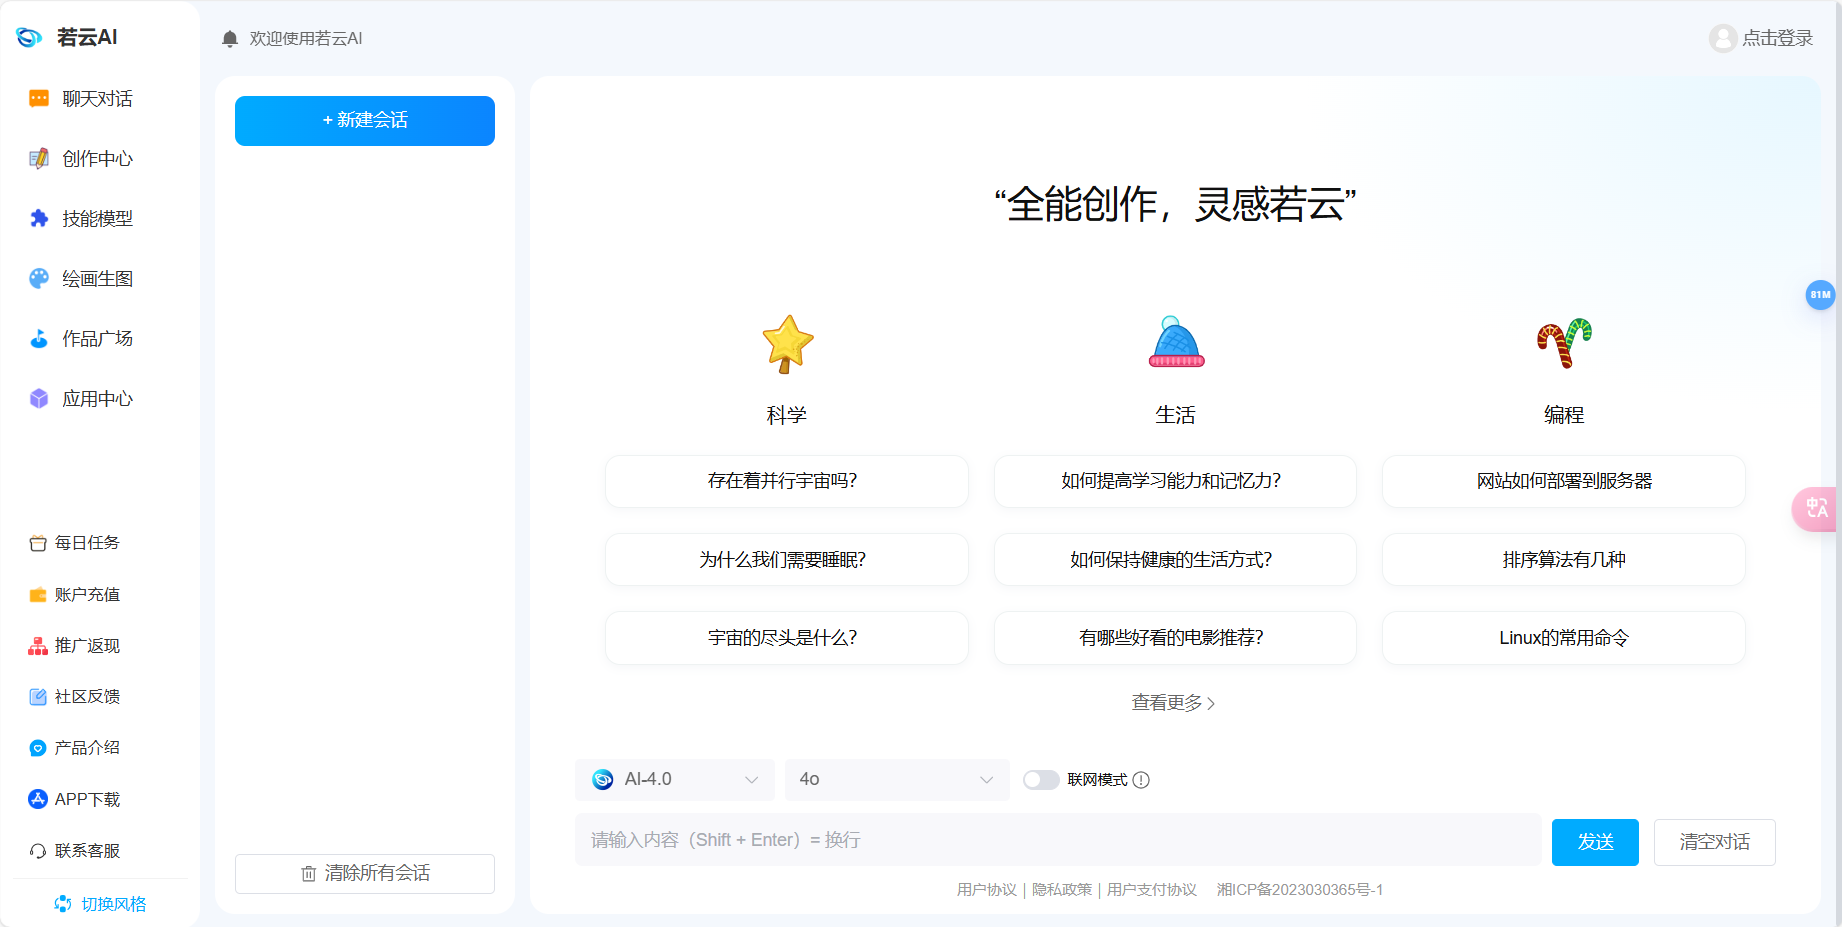The width and height of the screenshot is (1842, 927).
Task: Open the 4o version dropdown
Action: (x=896, y=780)
